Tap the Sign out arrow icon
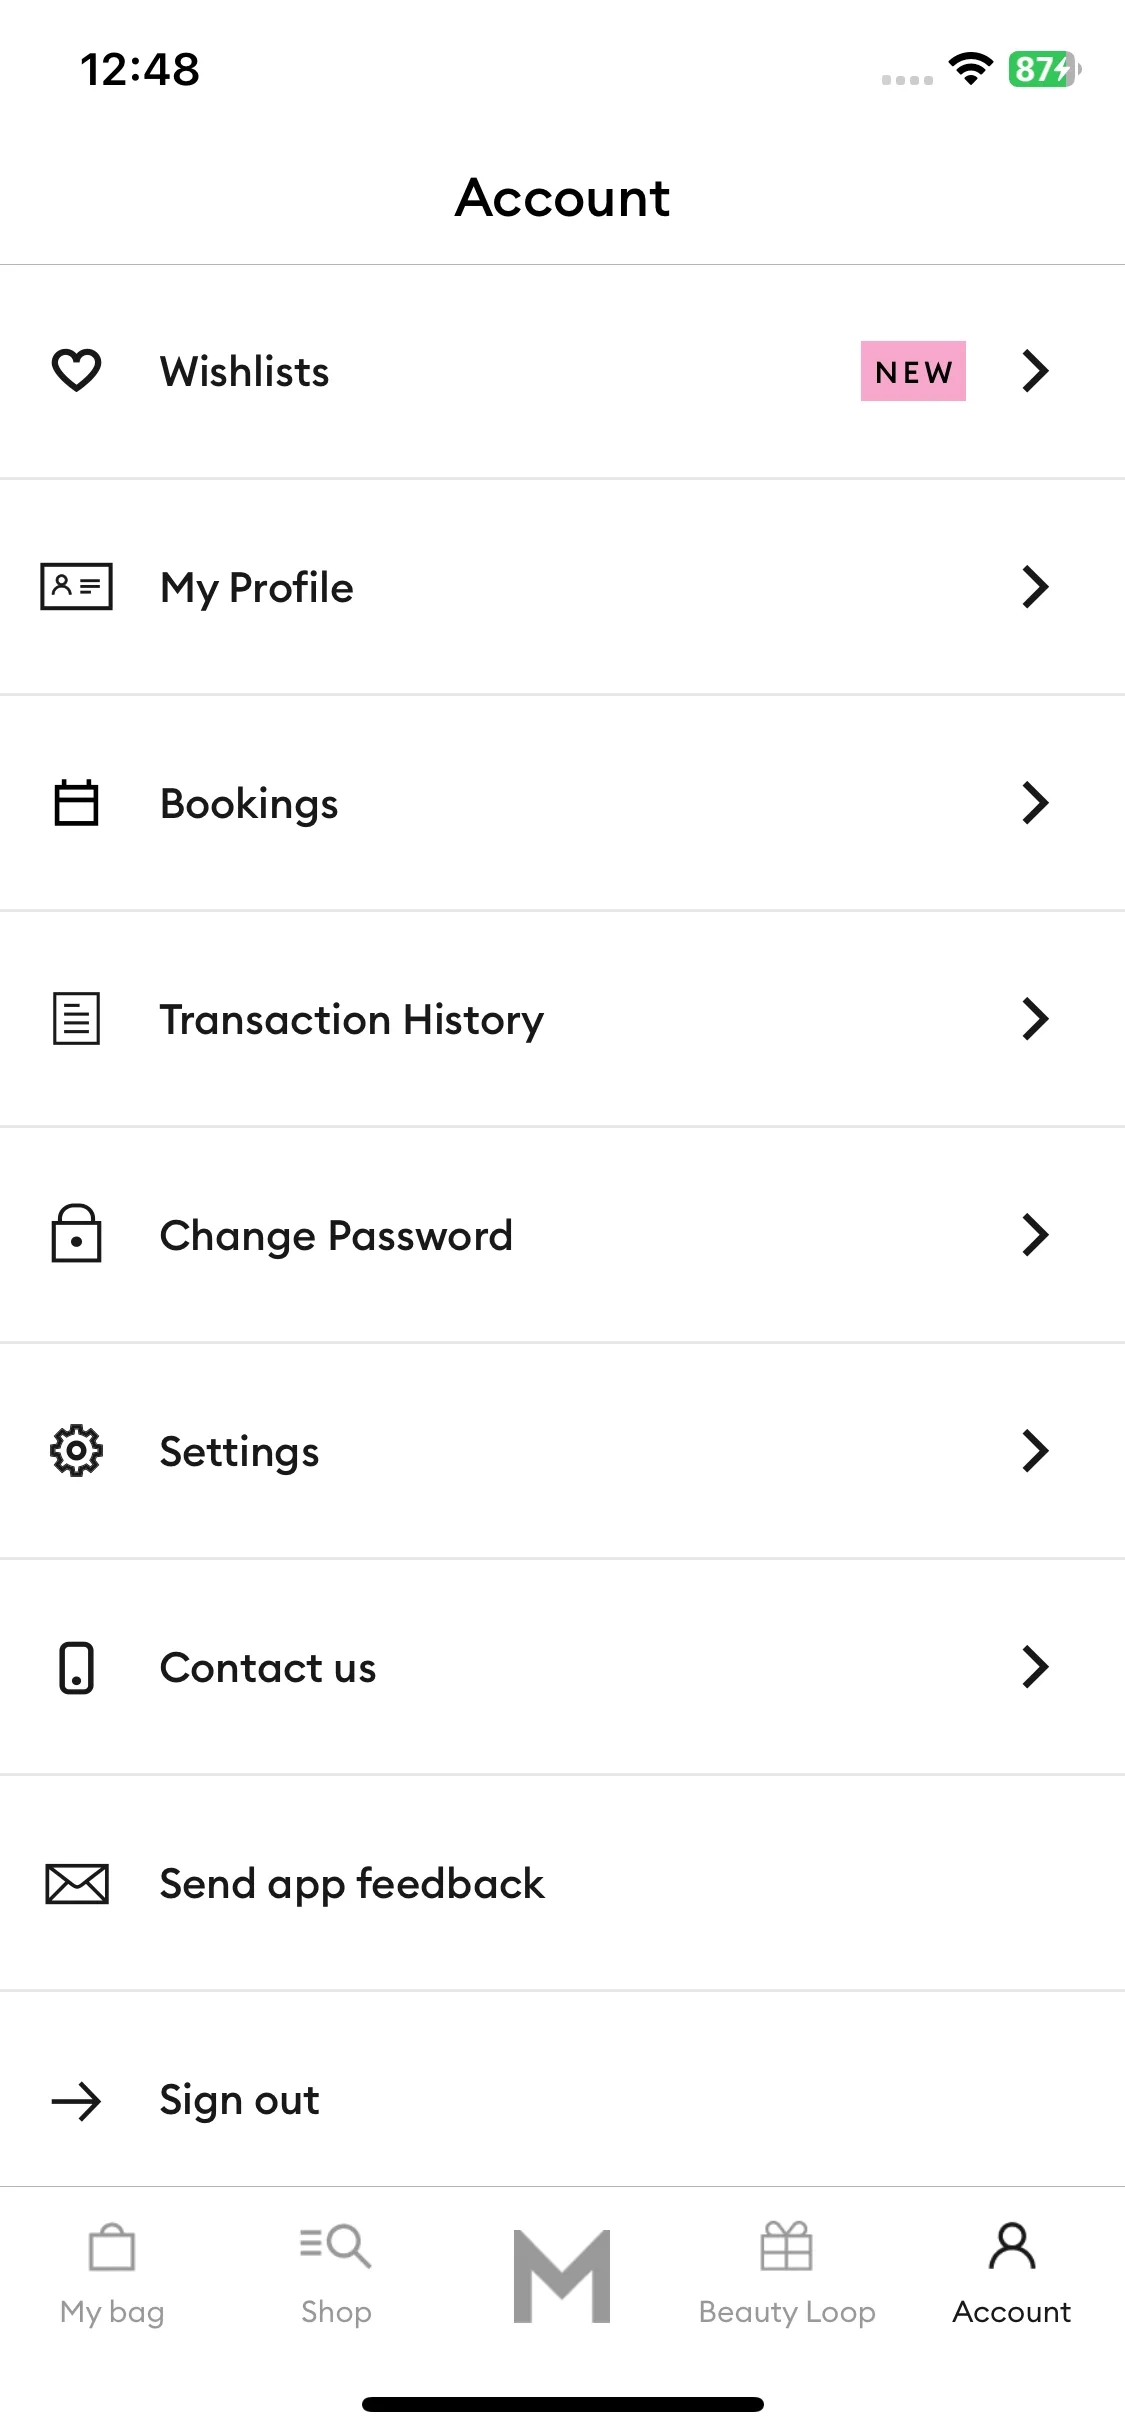Image resolution: width=1125 pixels, height=2436 pixels. 76,2101
